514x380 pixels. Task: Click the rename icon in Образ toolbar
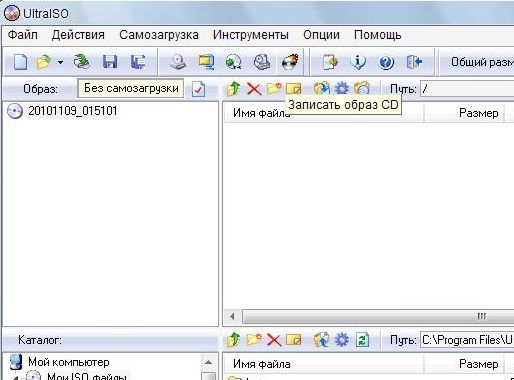pos(294,89)
